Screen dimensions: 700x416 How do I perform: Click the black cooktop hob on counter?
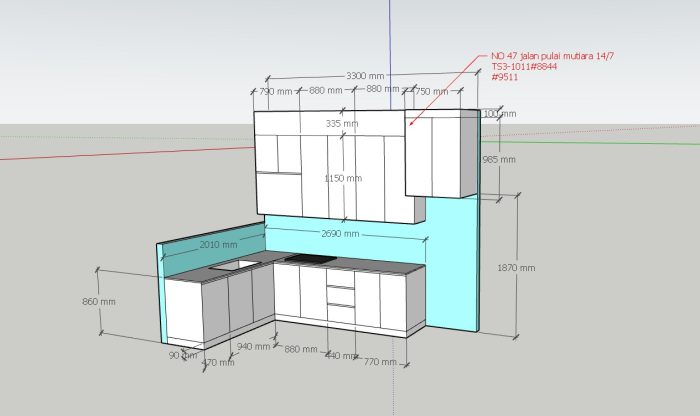[309, 260]
